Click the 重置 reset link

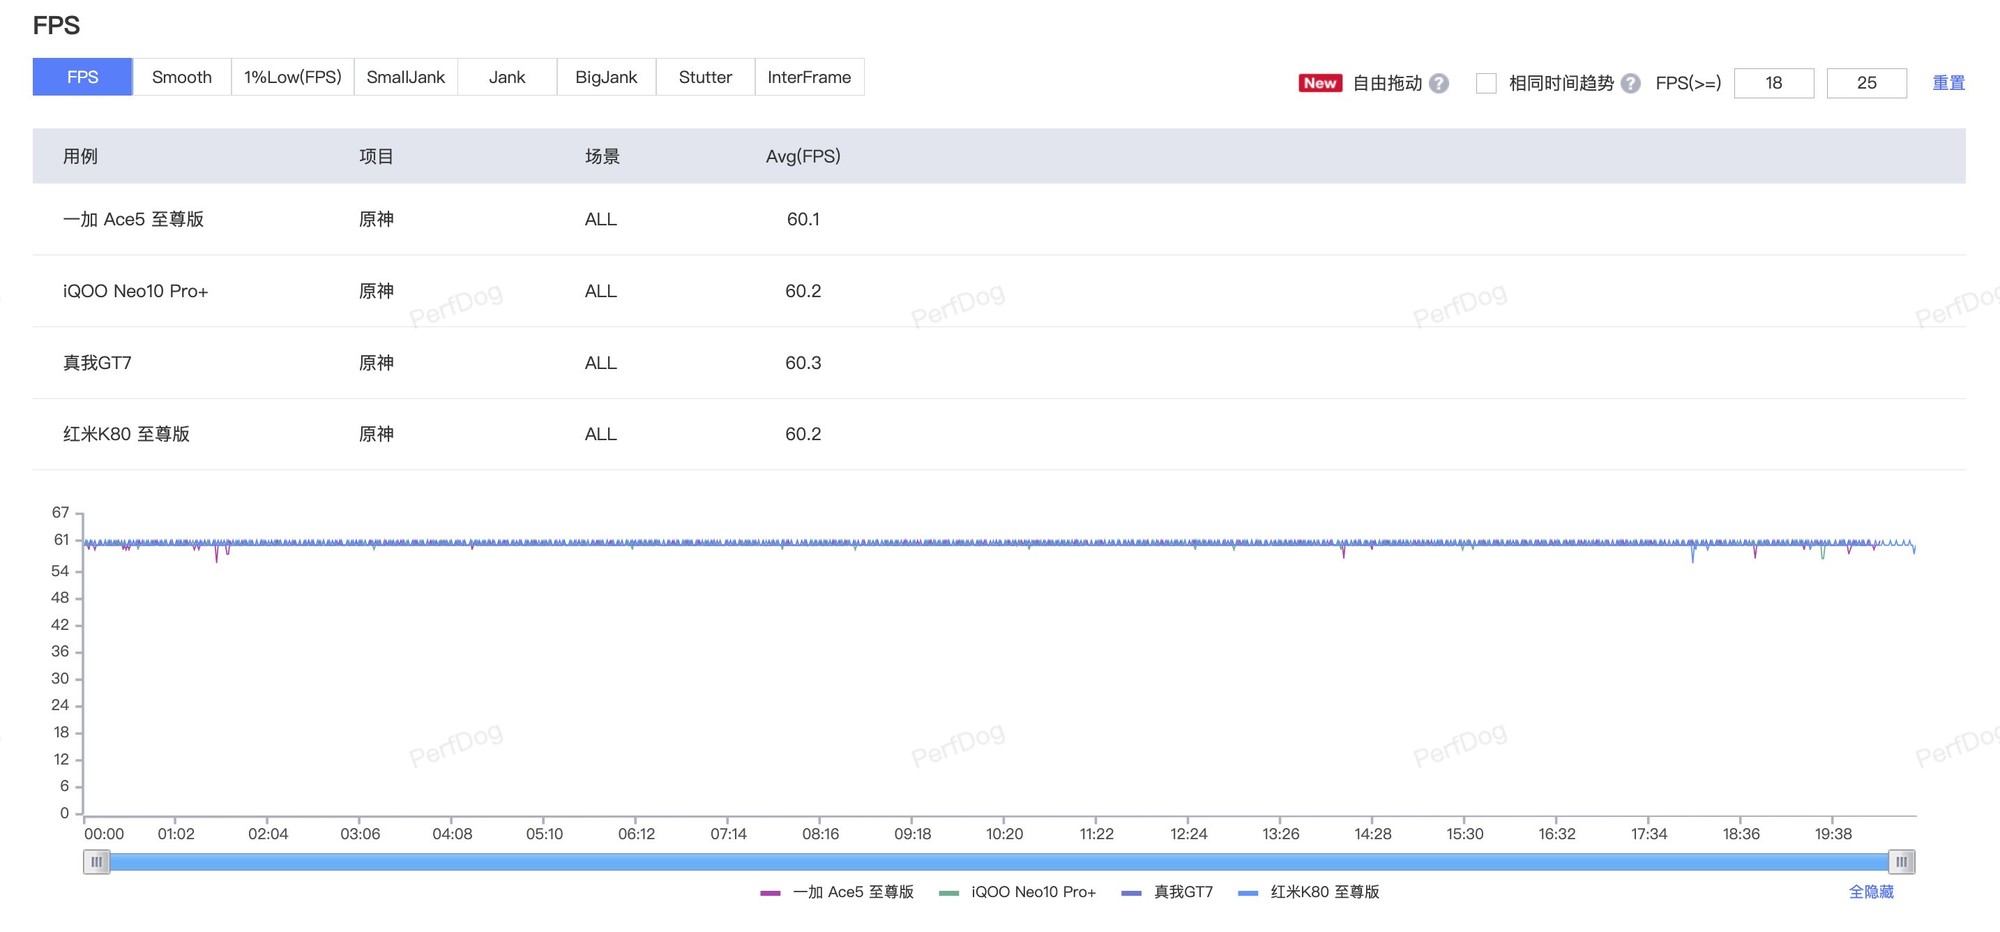coord(1948,83)
